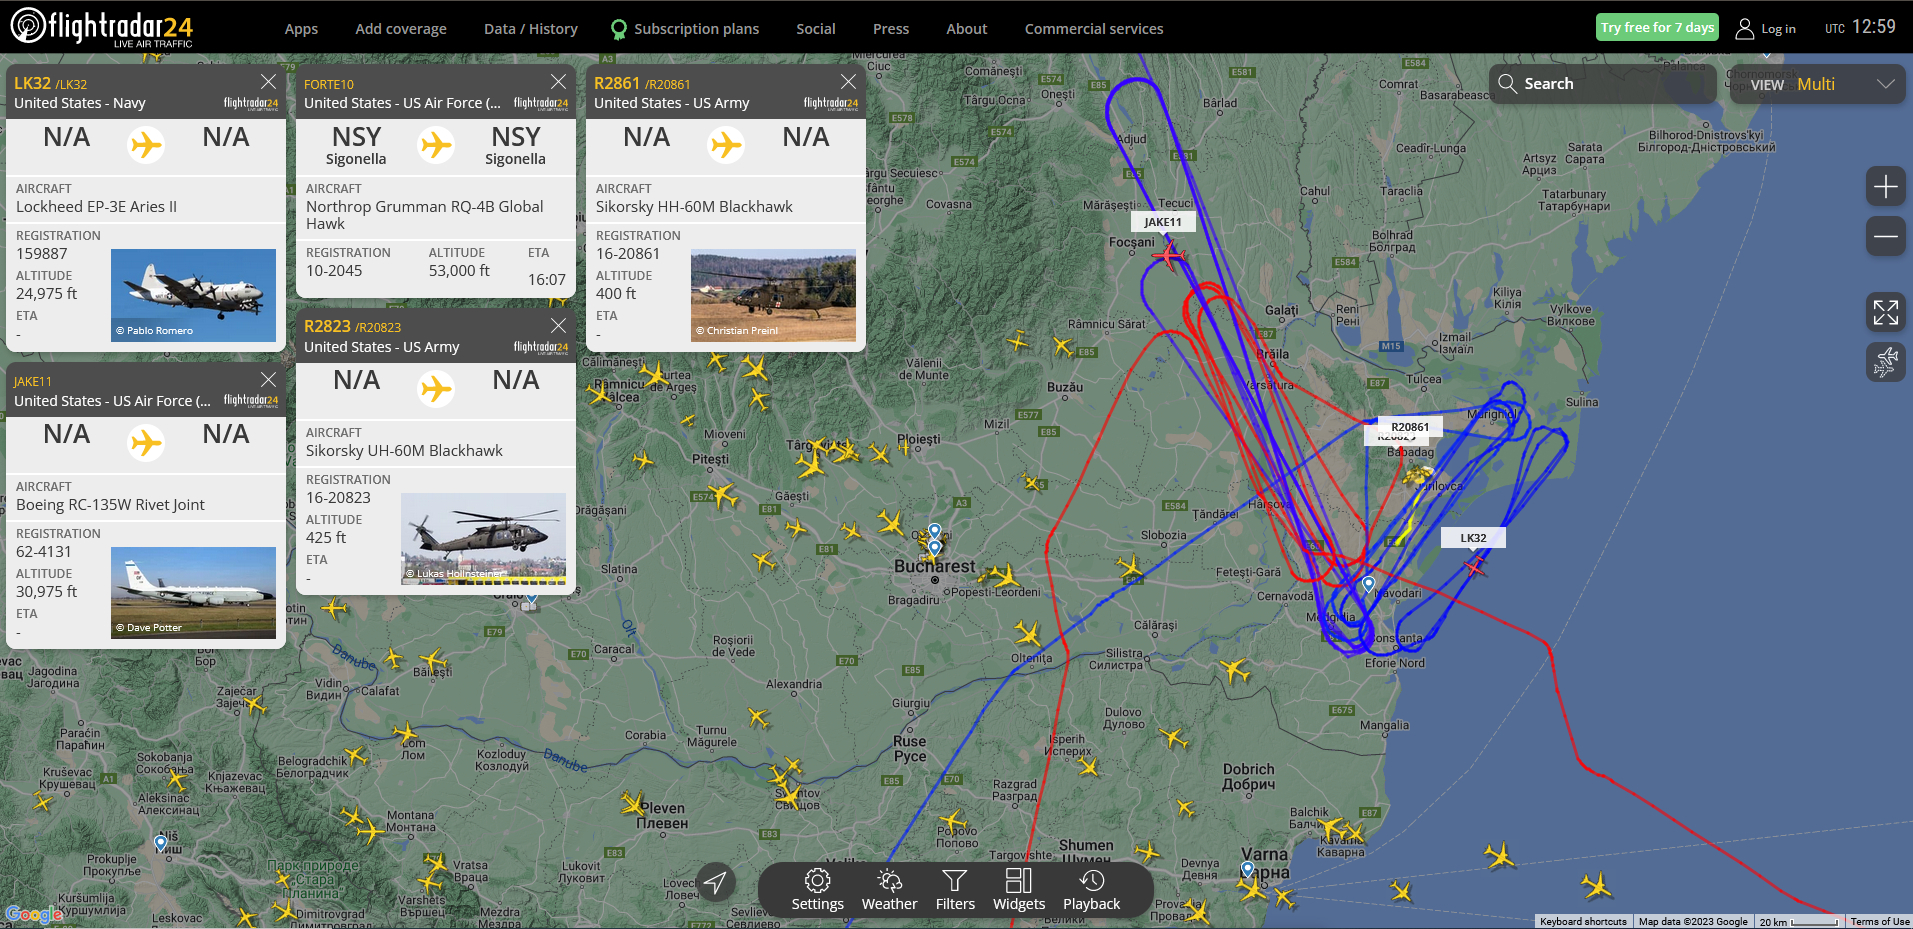Image resolution: width=1913 pixels, height=929 pixels.
Task: Click the JAKE11 map label
Action: 1163,222
